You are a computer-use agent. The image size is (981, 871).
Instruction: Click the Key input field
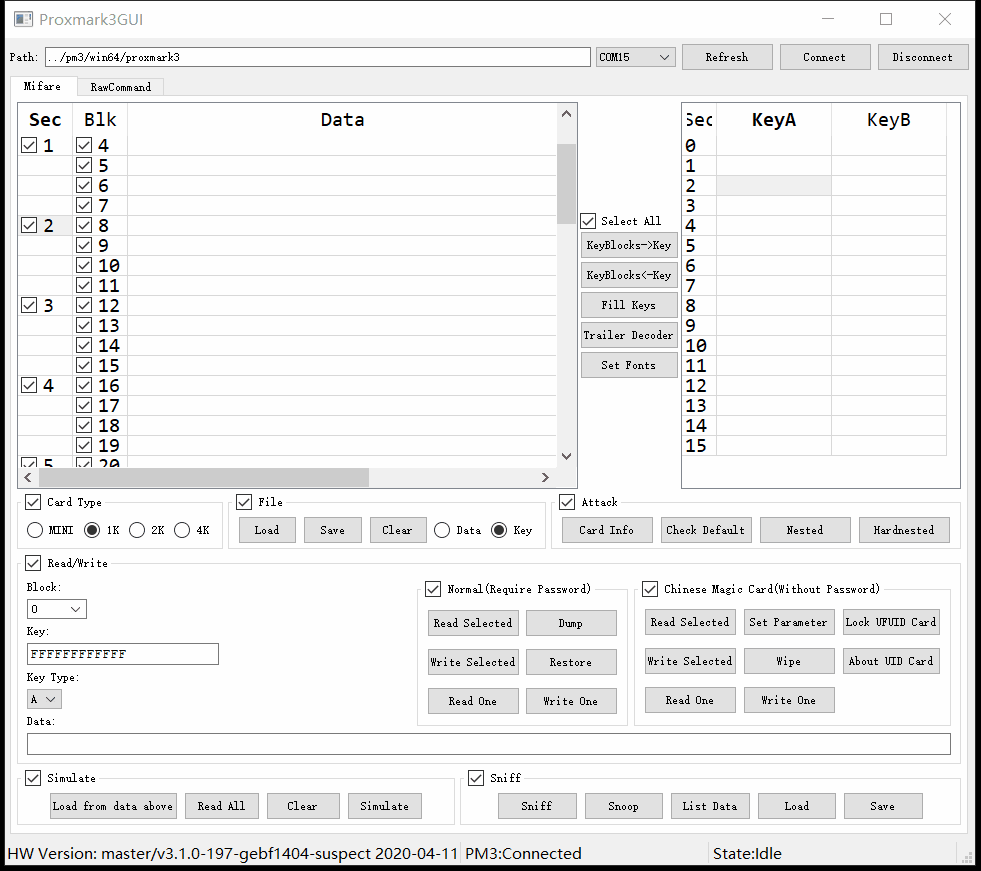tap(122, 654)
